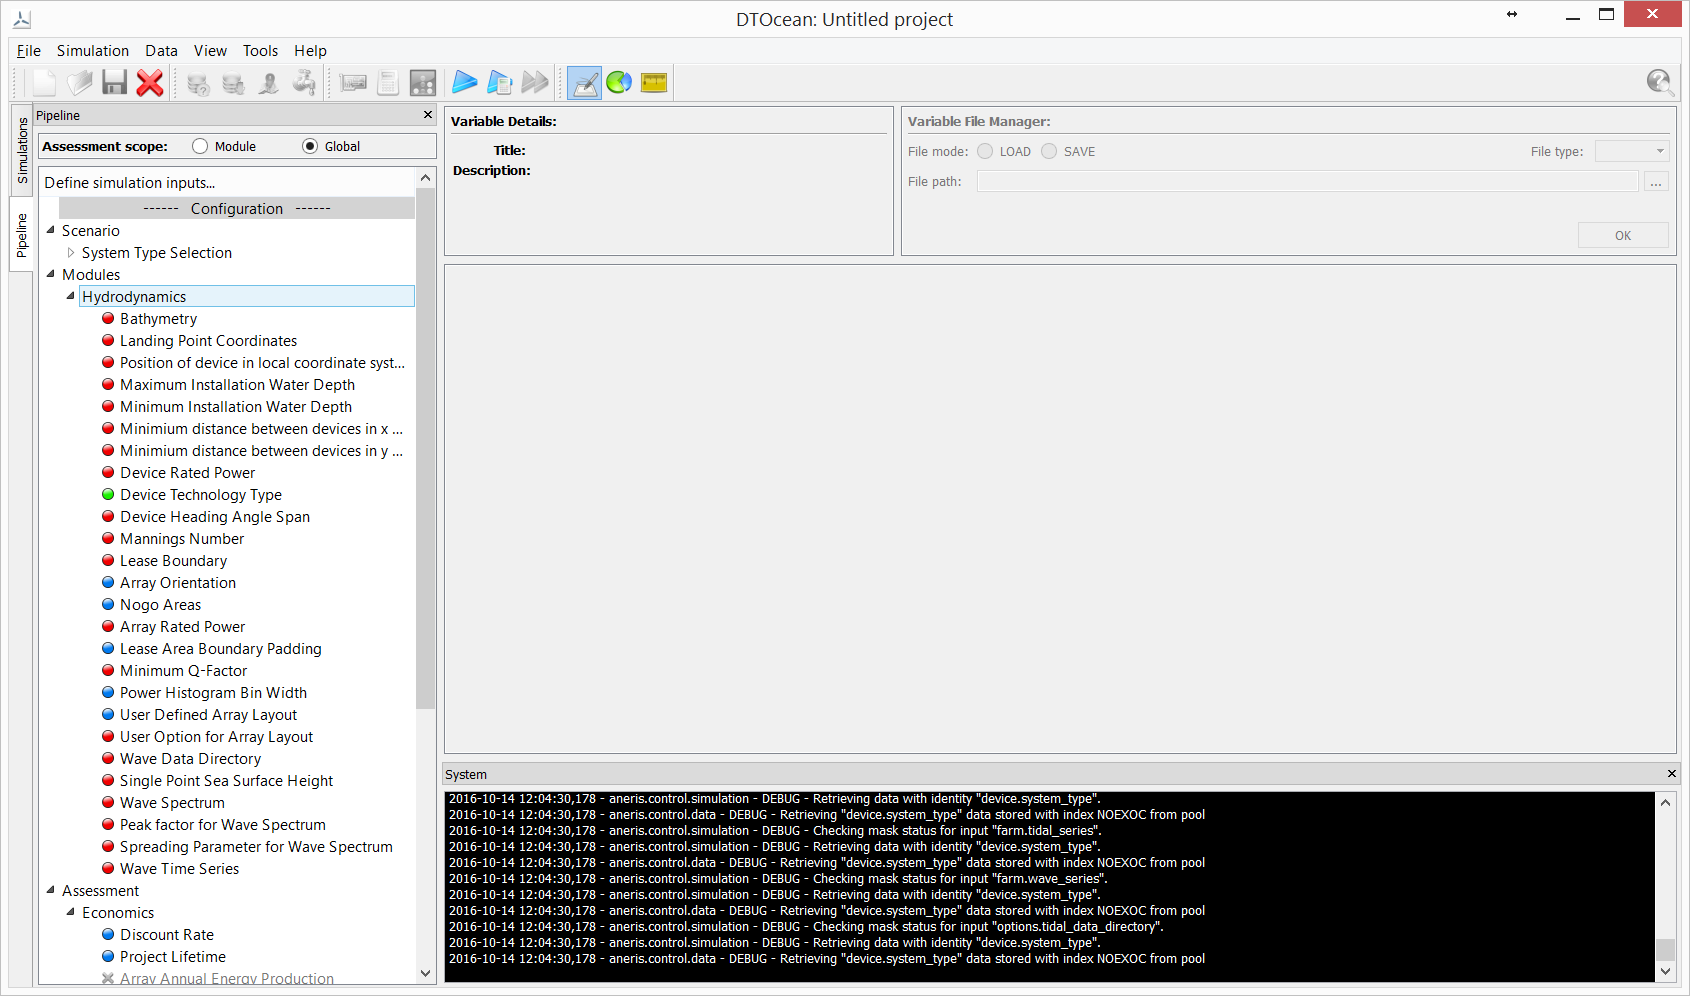The height and width of the screenshot is (996, 1690).
Task: Choose the SAVE file mode radio button
Action: tap(1049, 152)
